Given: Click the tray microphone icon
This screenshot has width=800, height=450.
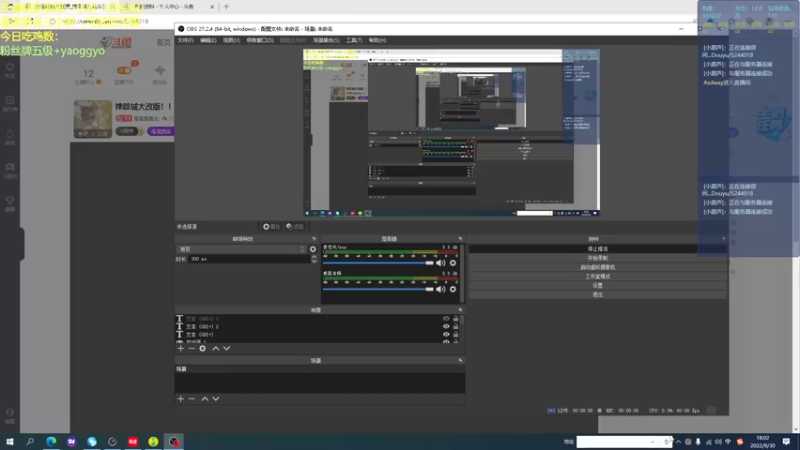Looking at the screenshot, I should tap(698, 442).
